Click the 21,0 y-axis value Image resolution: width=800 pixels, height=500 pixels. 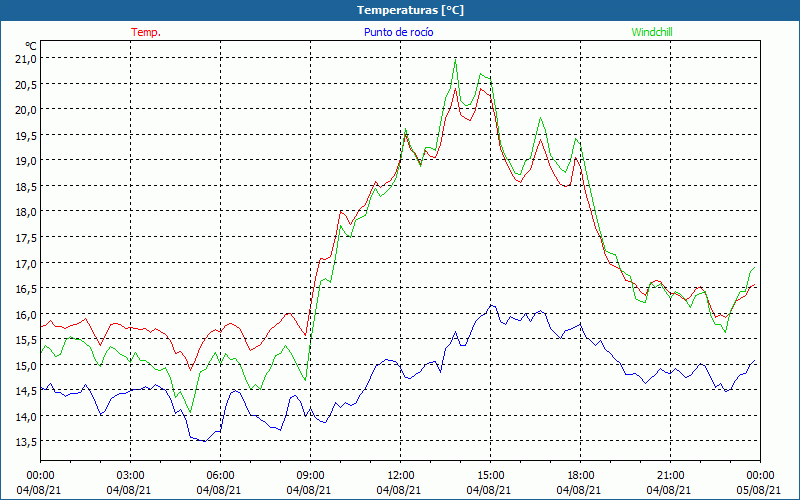[x=26, y=59]
